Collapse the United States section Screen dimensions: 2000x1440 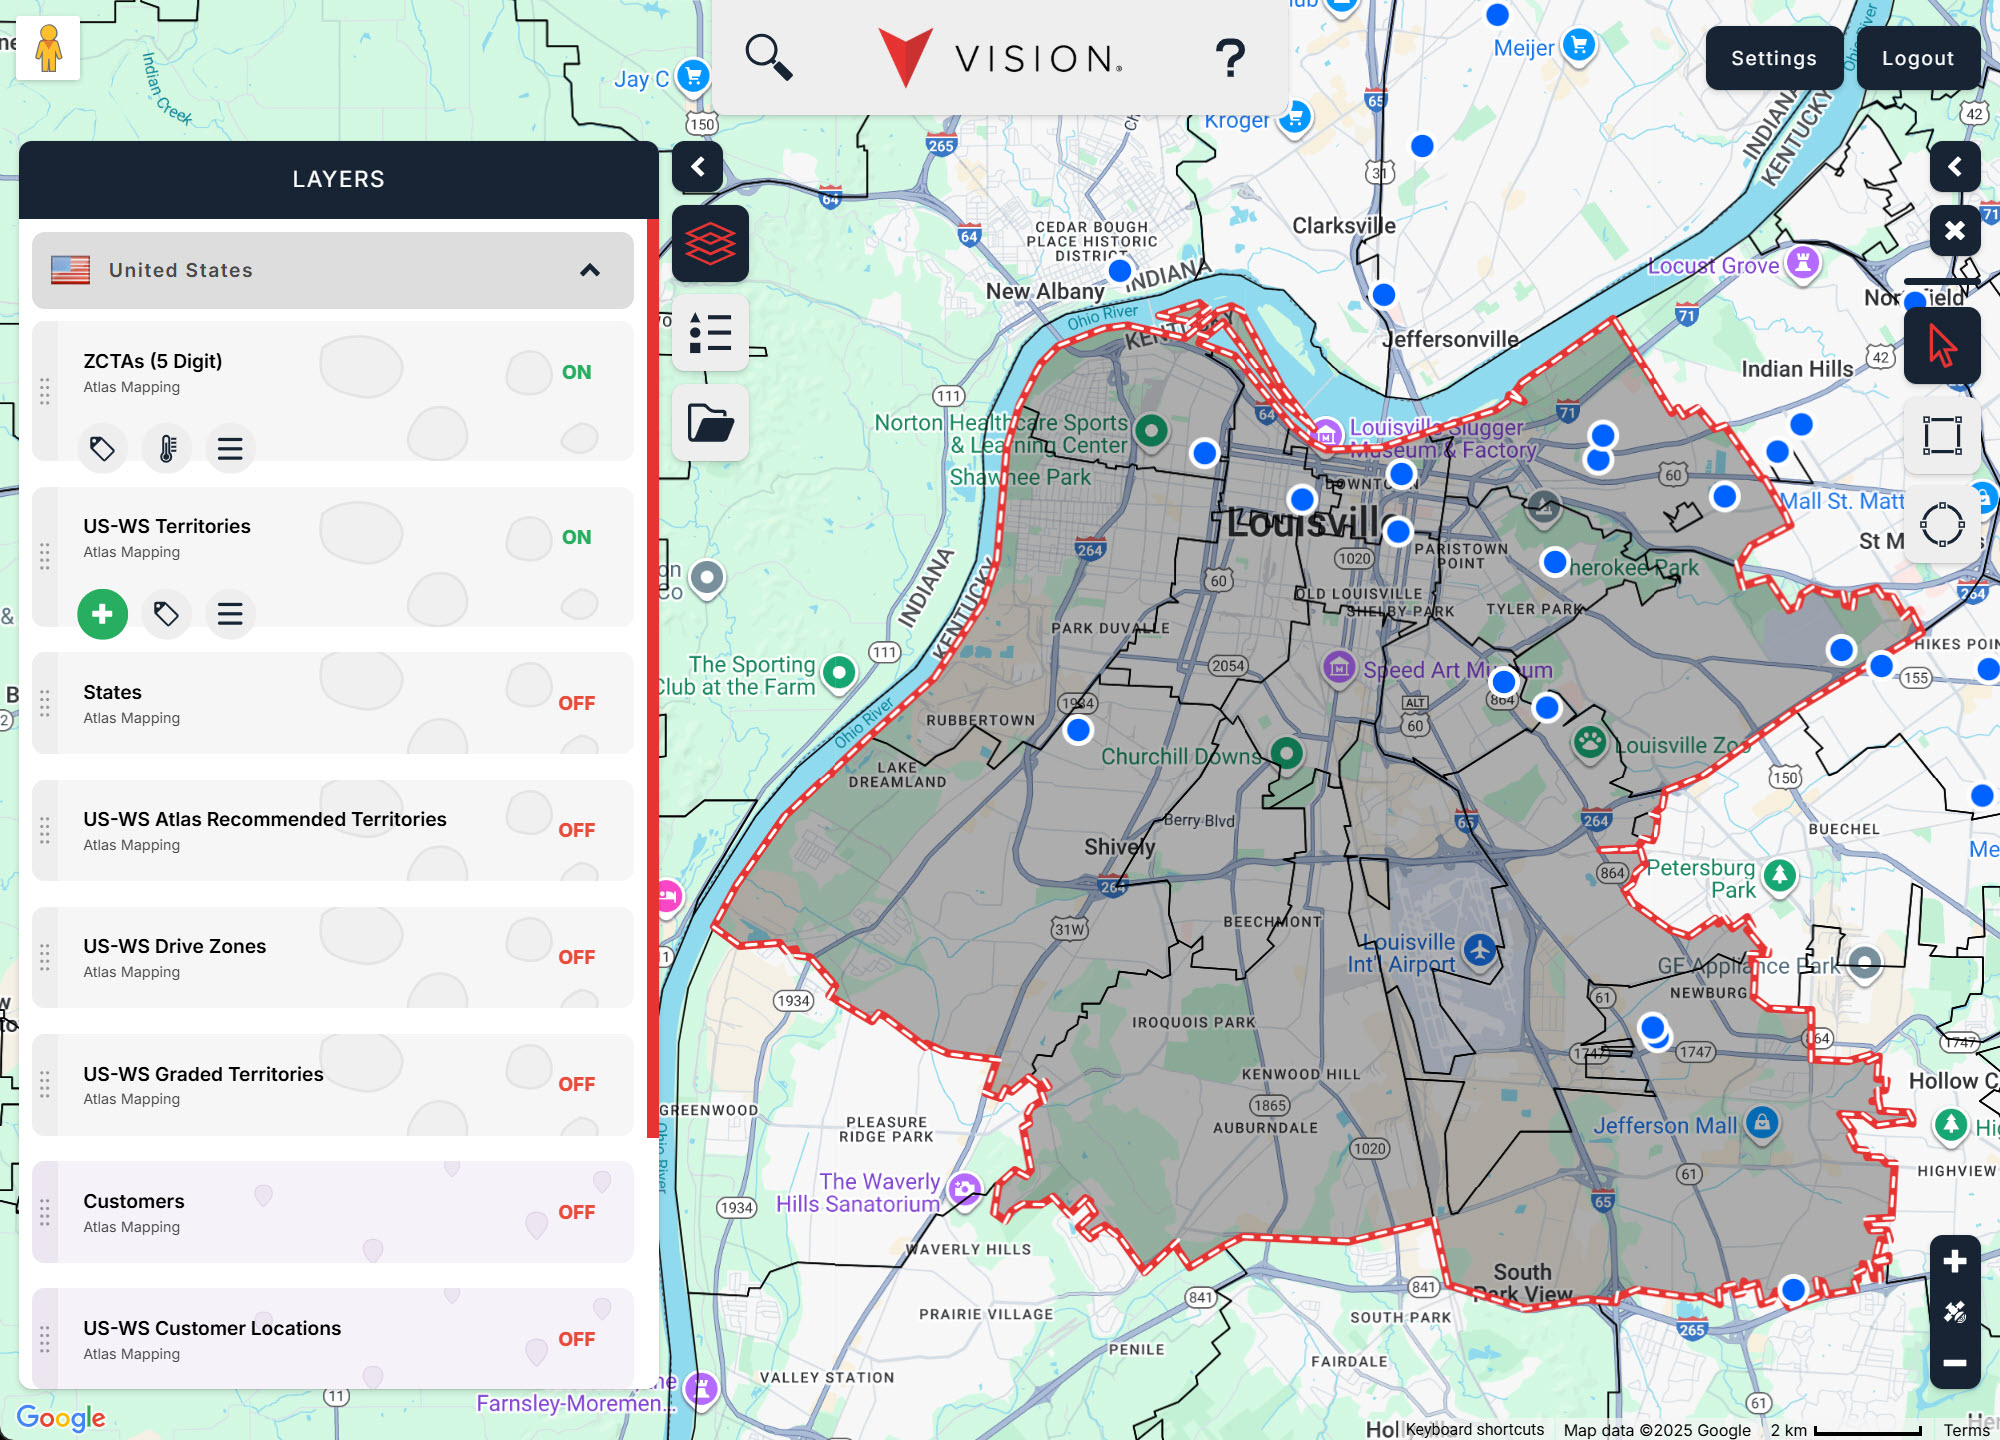(x=590, y=270)
